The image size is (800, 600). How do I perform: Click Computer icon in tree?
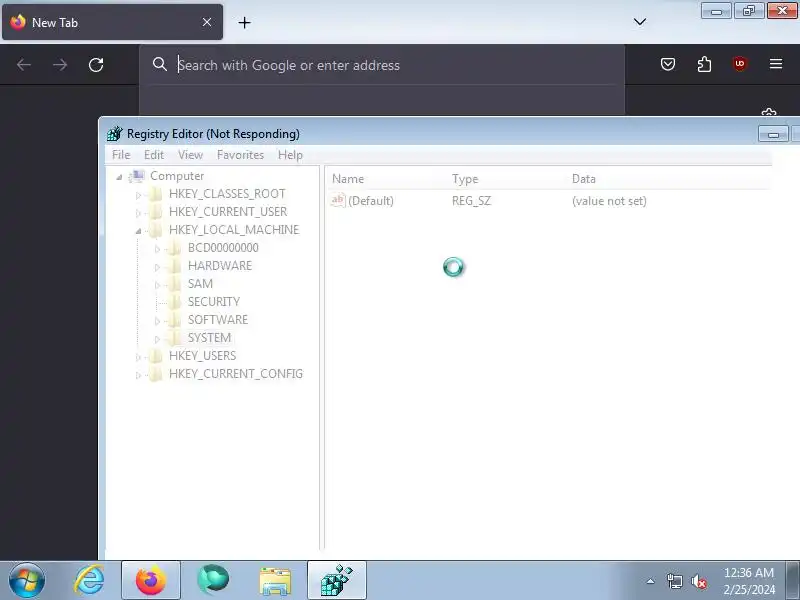pos(137,176)
